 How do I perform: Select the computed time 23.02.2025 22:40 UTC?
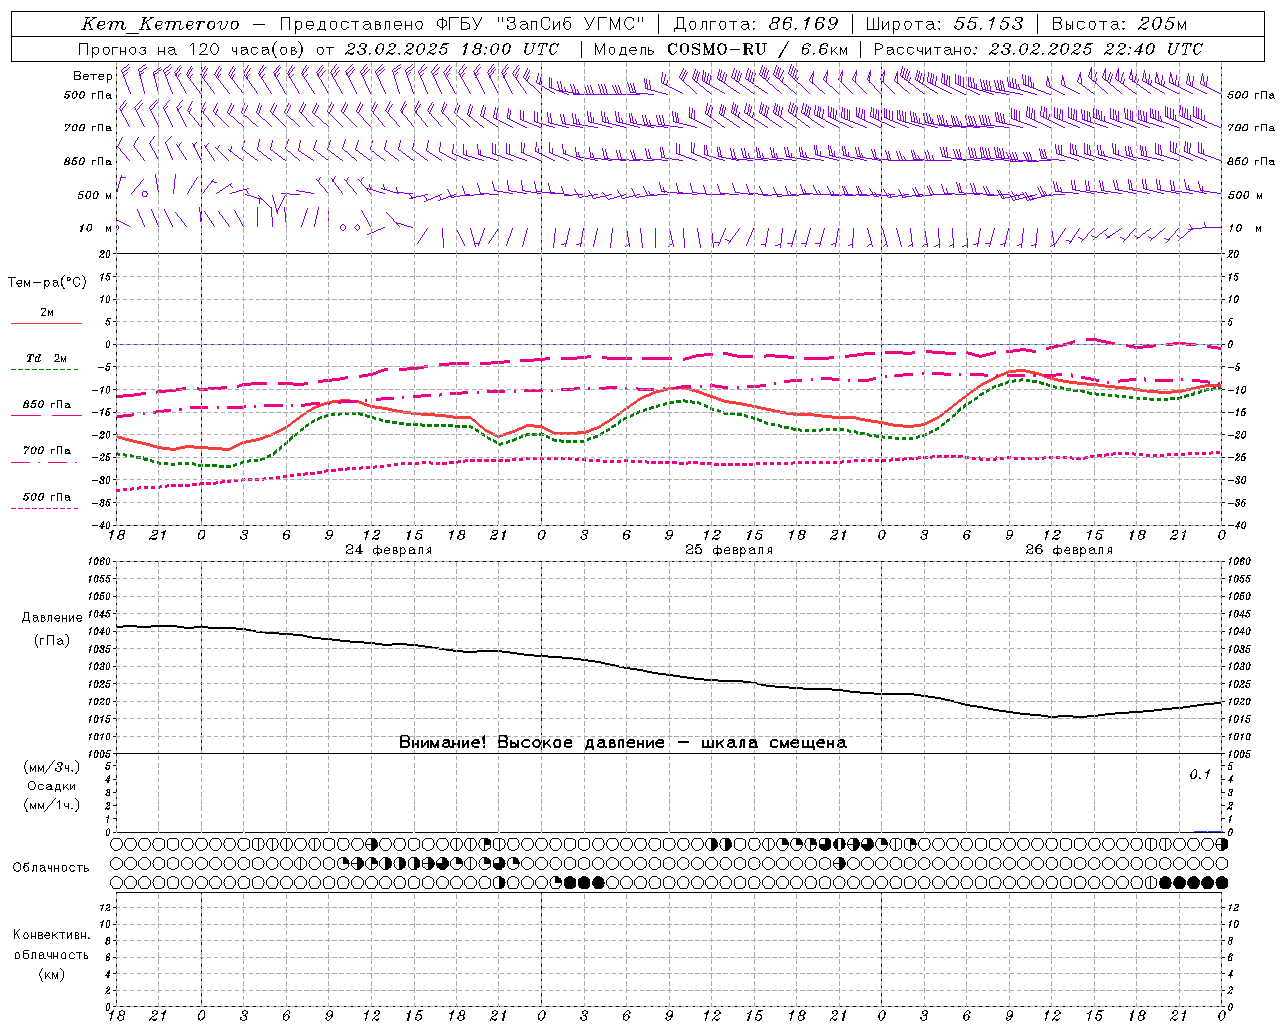(1096, 49)
